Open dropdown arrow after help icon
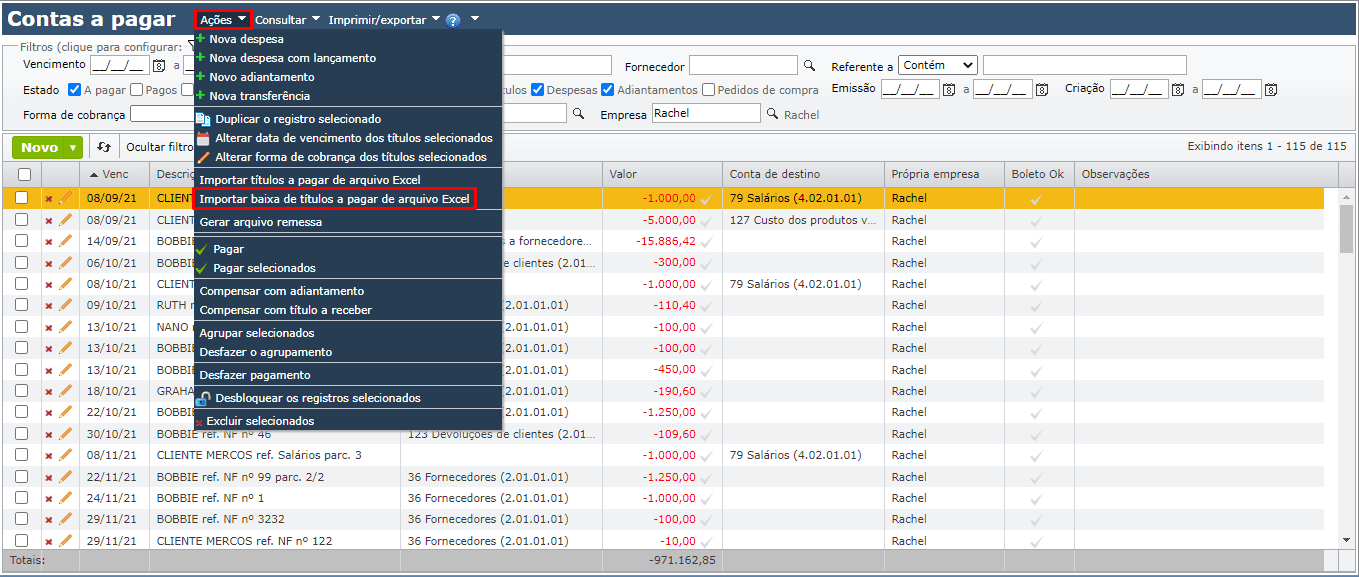Screen dimensions: 1359x577 click(x=474, y=18)
